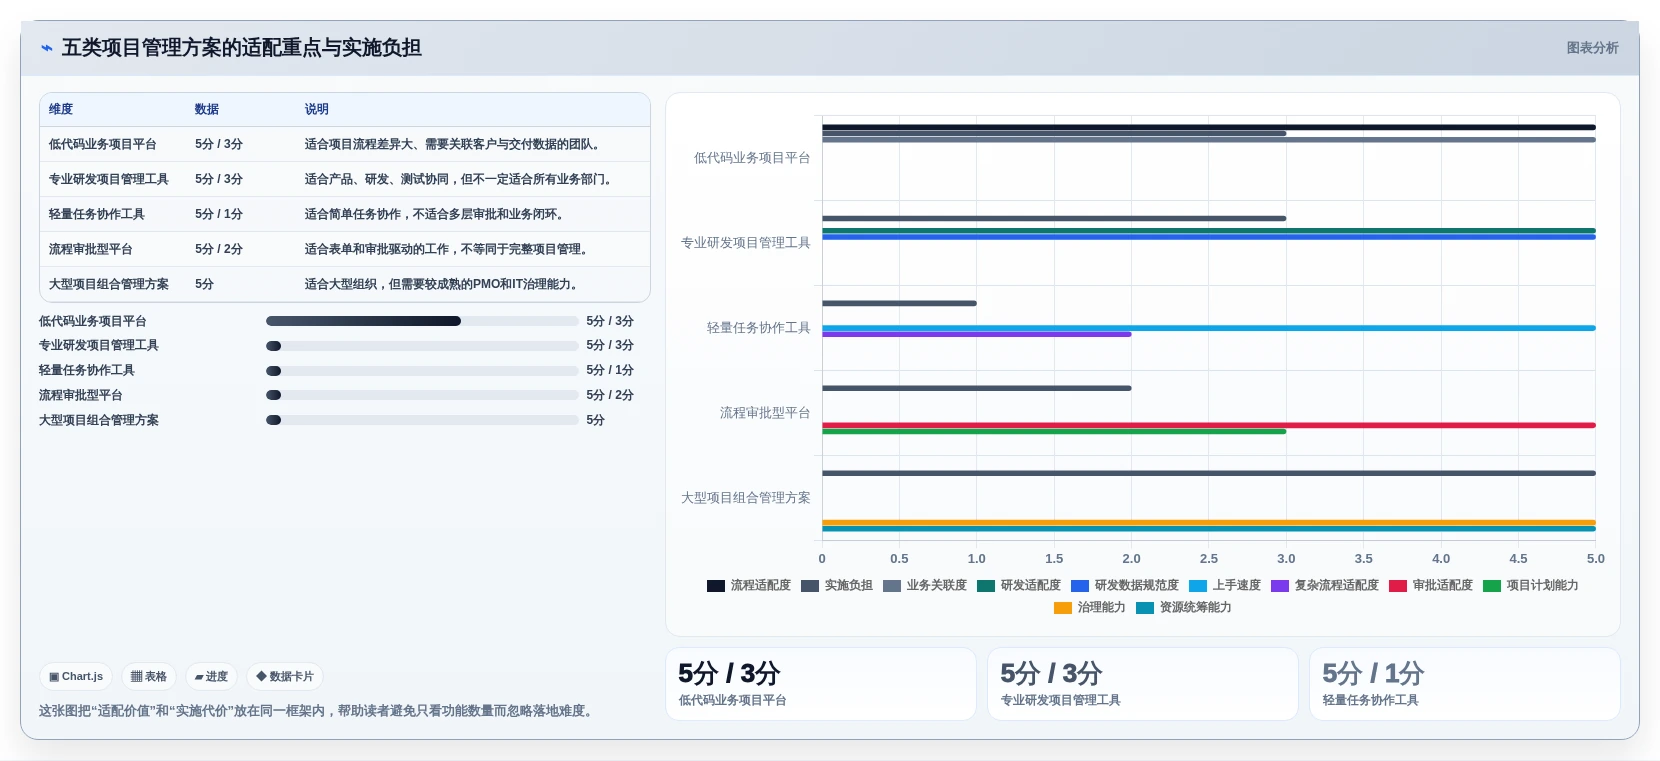Select the Chart.js tag chip

(x=76, y=676)
